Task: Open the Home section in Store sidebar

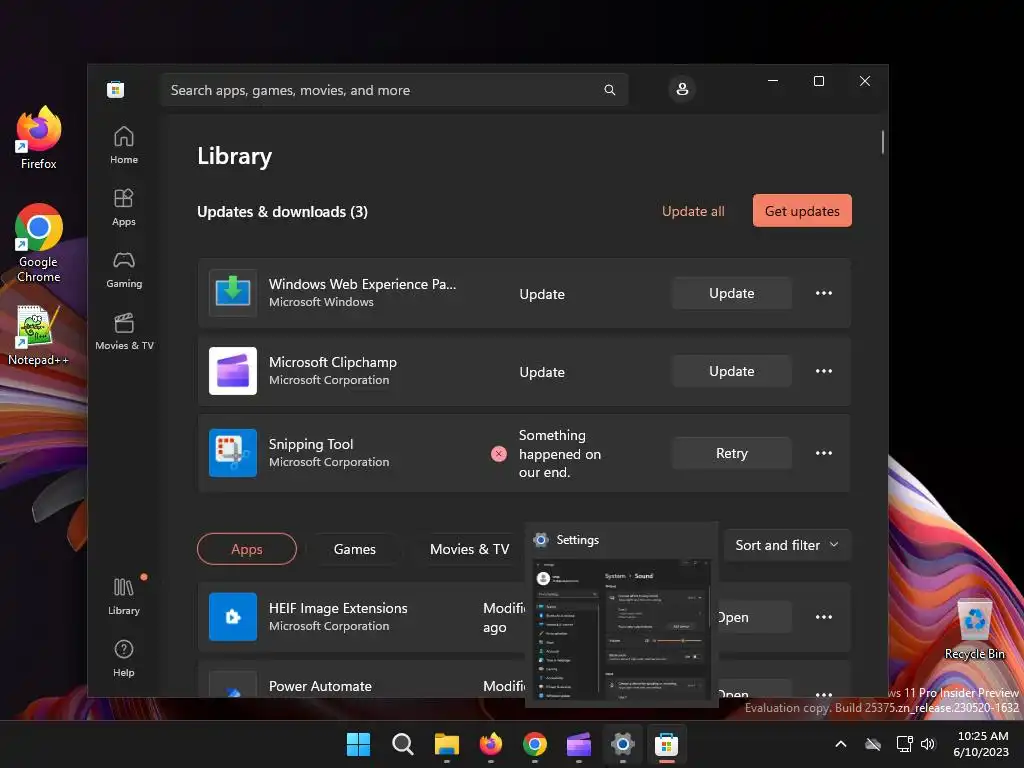Action: pyautogui.click(x=123, y=145)
